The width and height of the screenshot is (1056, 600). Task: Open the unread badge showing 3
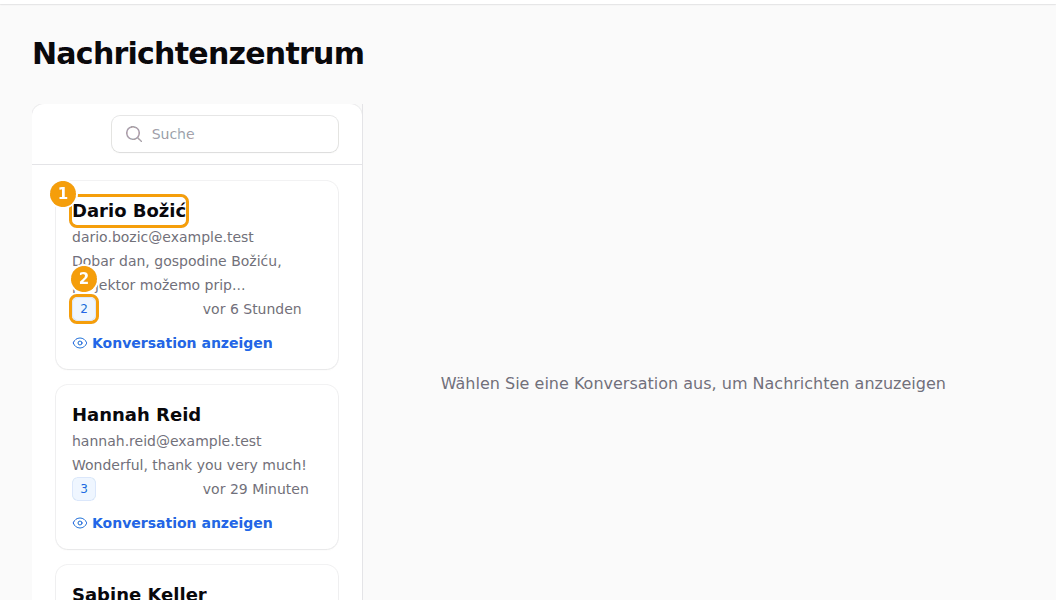[84, 489]
